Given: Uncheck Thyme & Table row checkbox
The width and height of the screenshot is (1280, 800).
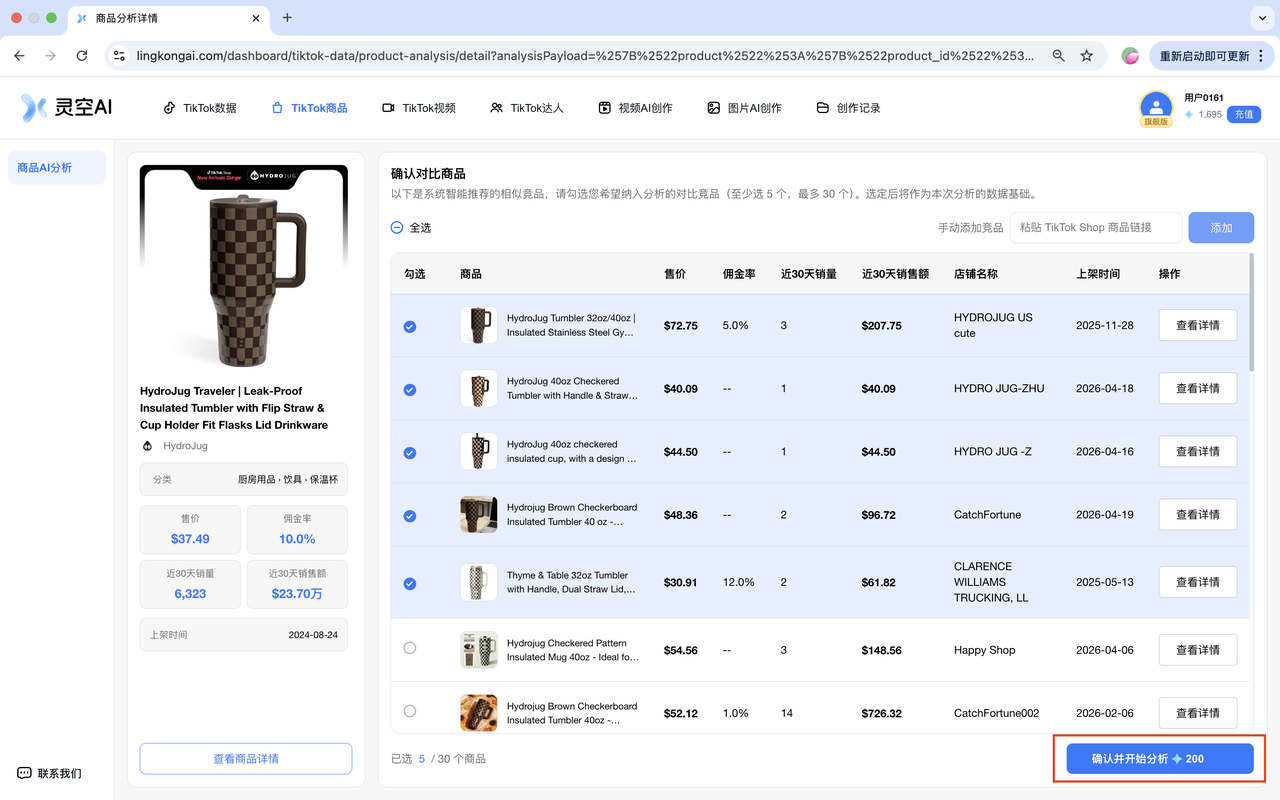Looking at the screenshot, I should 410,584.
